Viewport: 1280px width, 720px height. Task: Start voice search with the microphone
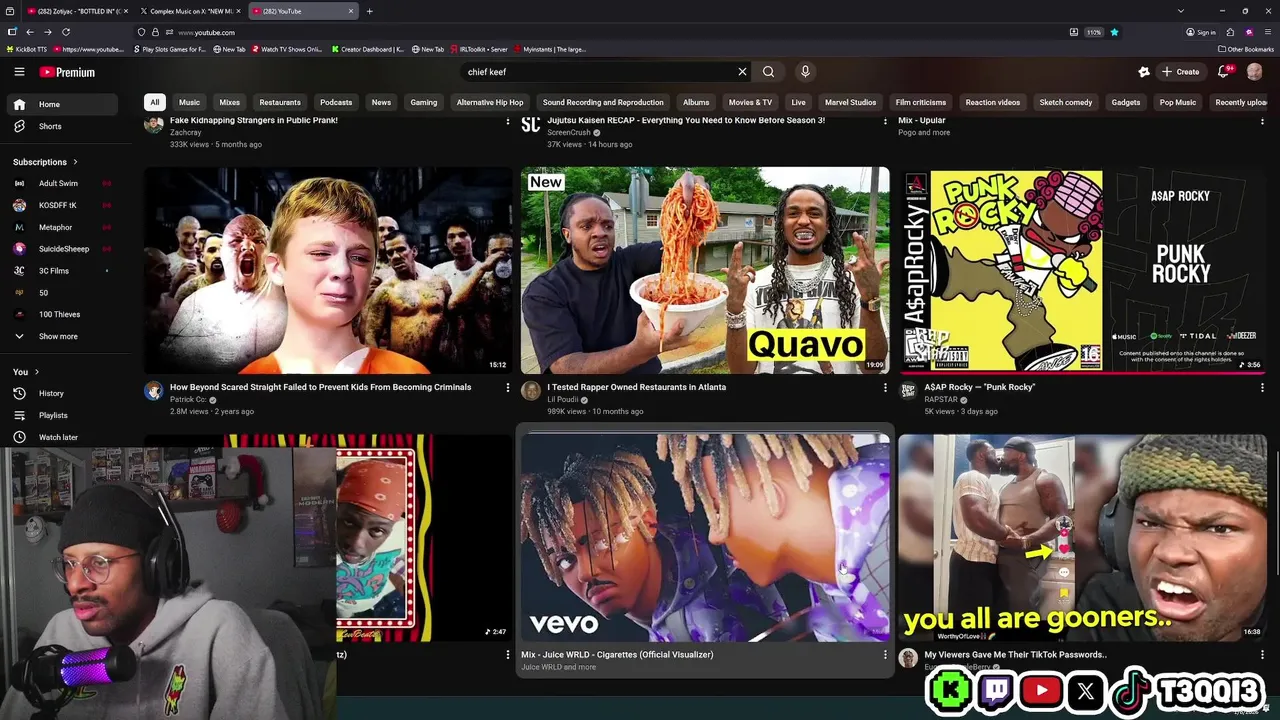[805, 72]
